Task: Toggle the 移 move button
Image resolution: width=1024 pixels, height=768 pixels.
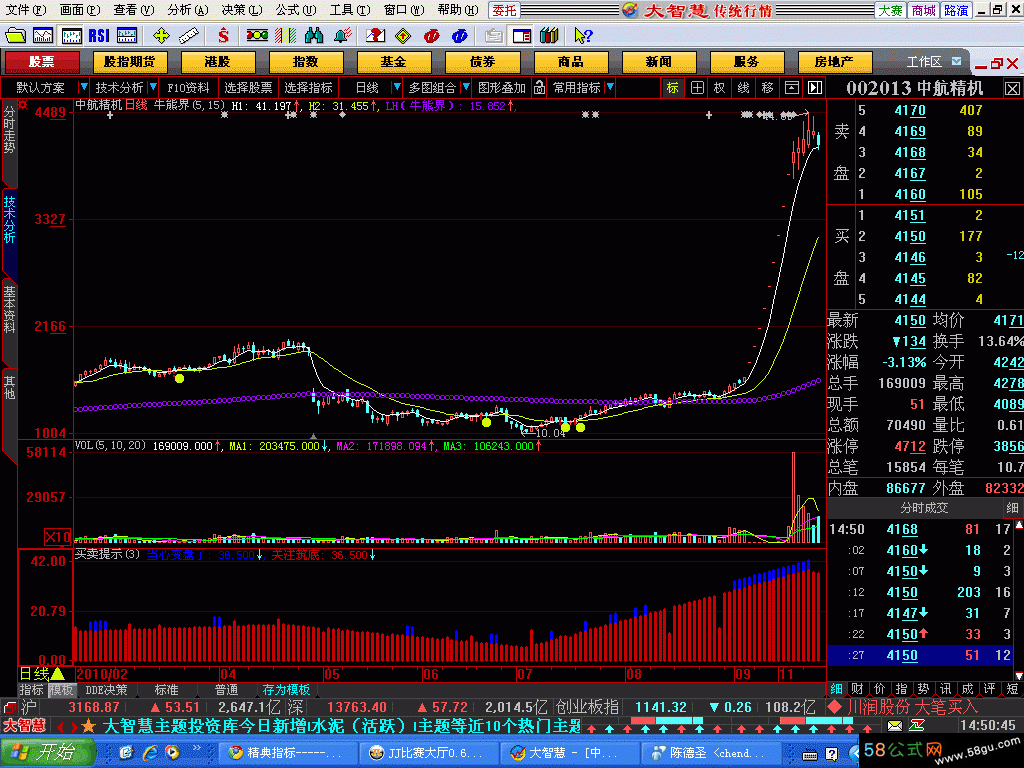Action: 767,88
